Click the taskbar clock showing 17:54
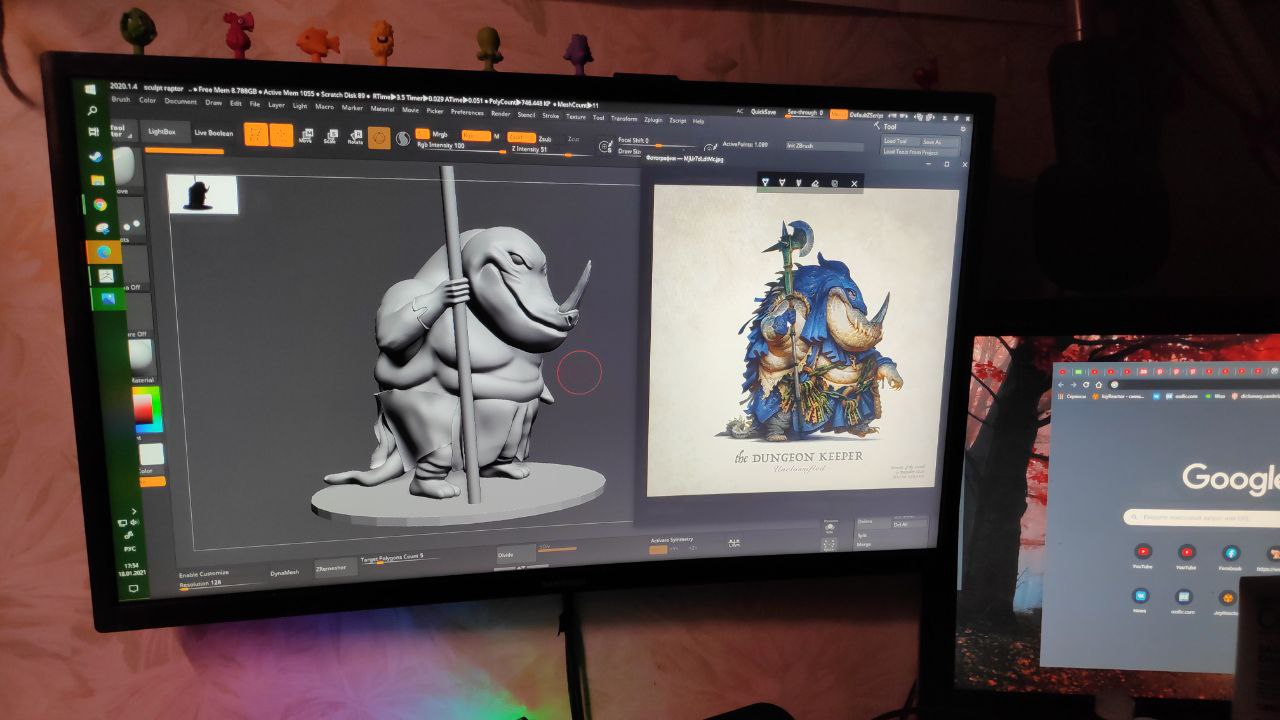This screenshot has width=1280, height=720. tap(133, 566)
